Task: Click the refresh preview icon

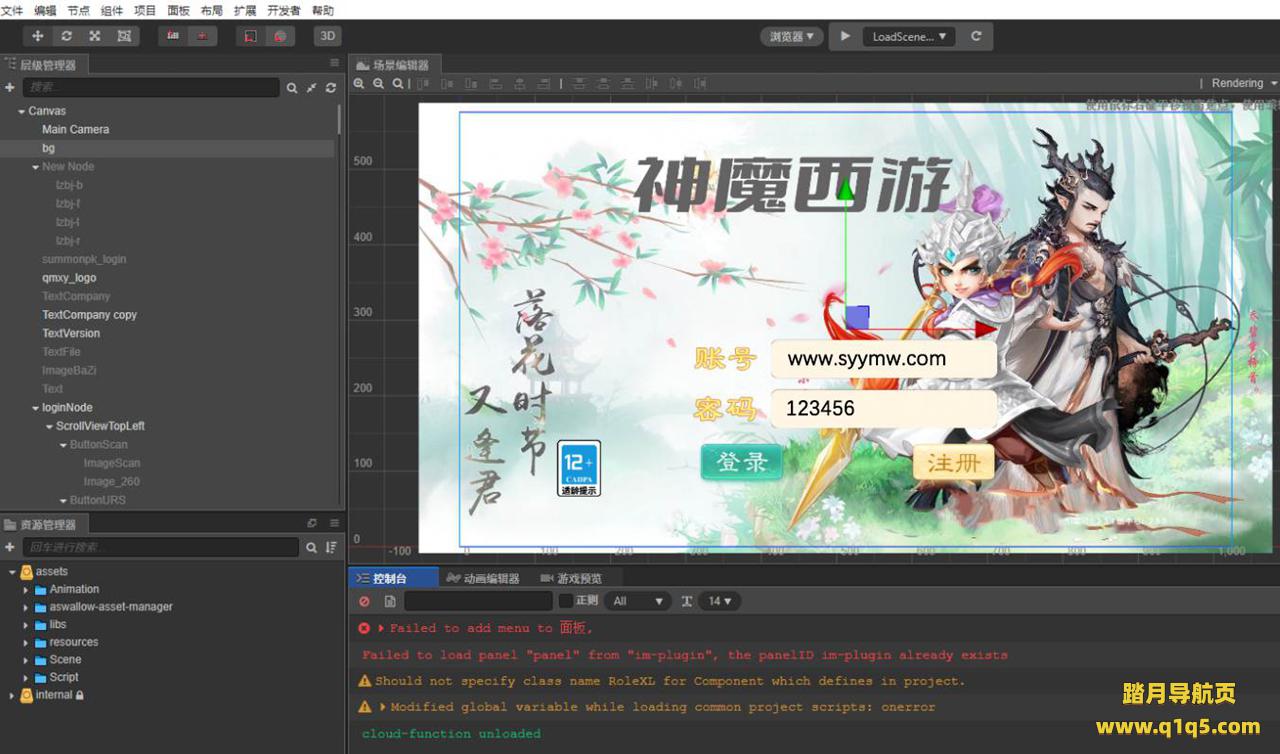Action: 976,36
